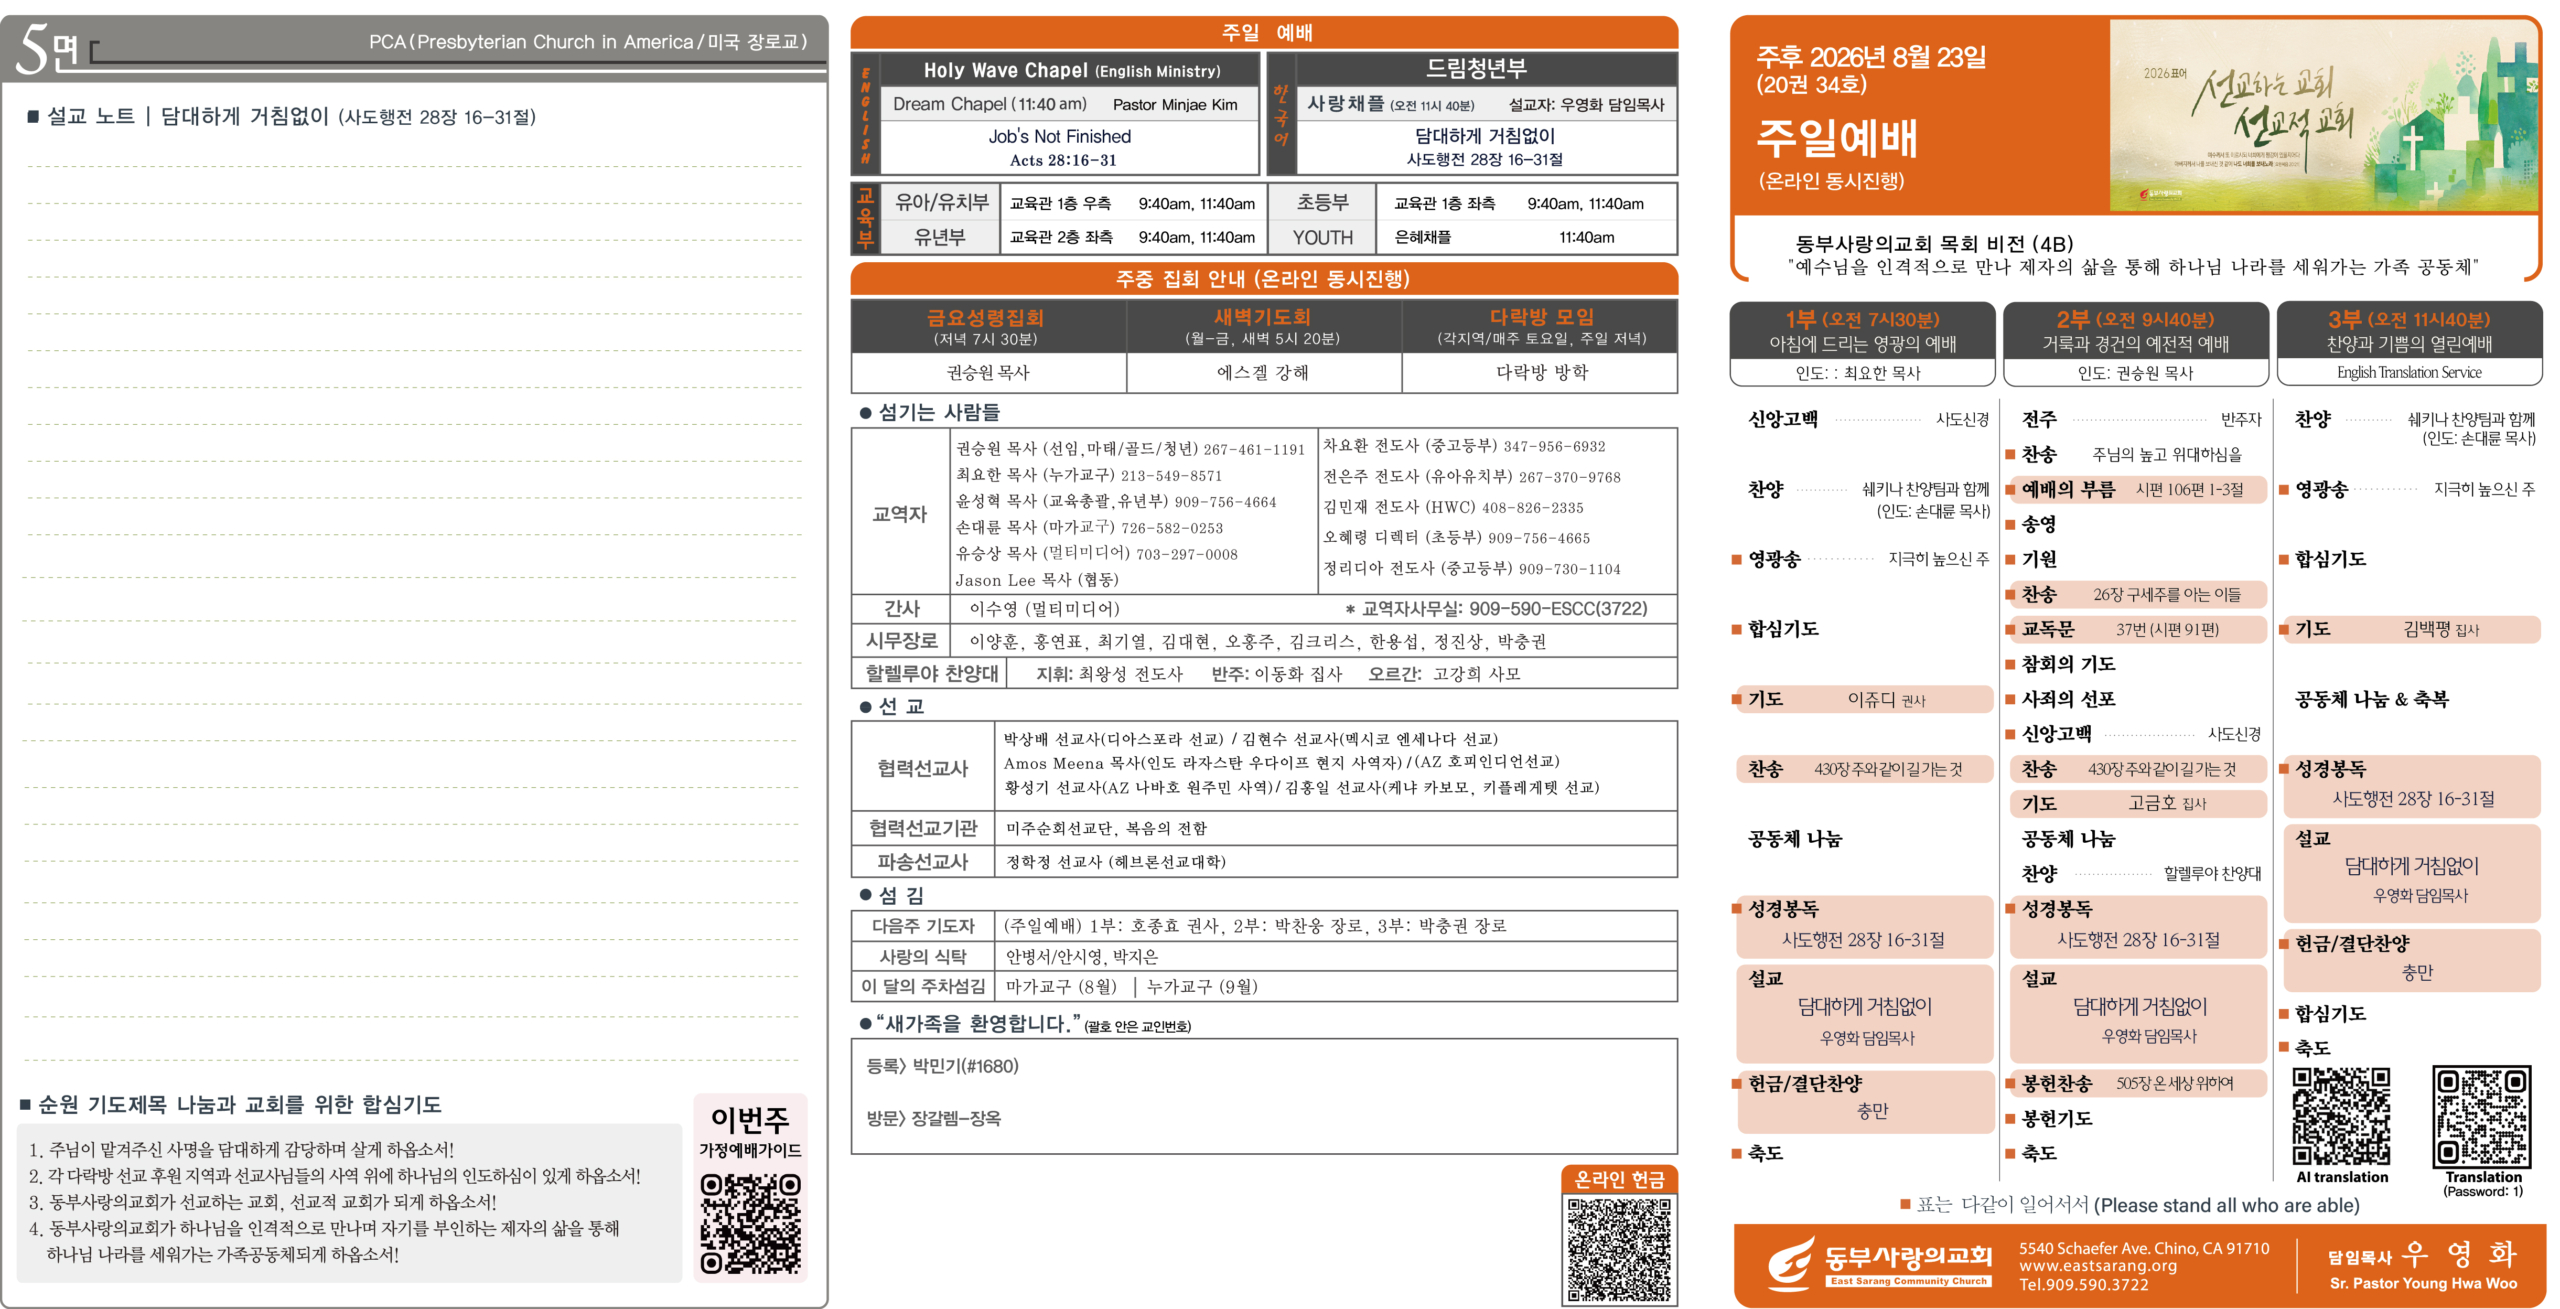This screenshot has height=1309, width=2560.
Task: Select the 파송선교사 row label
Action: coord(923,862)
